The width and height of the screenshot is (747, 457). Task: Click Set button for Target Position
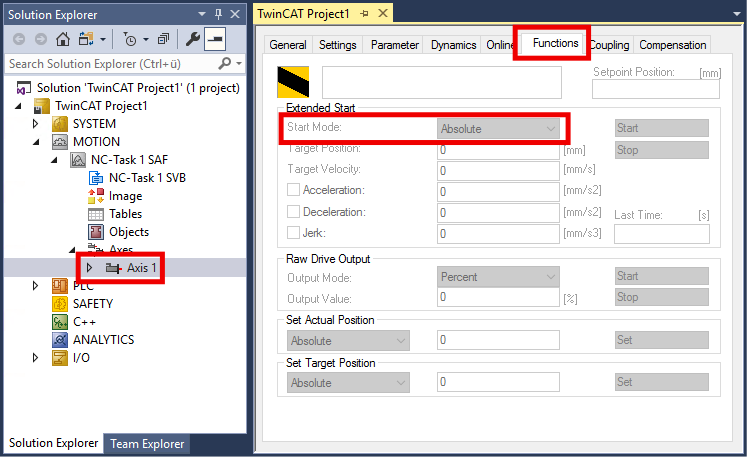tap(662, 382)
